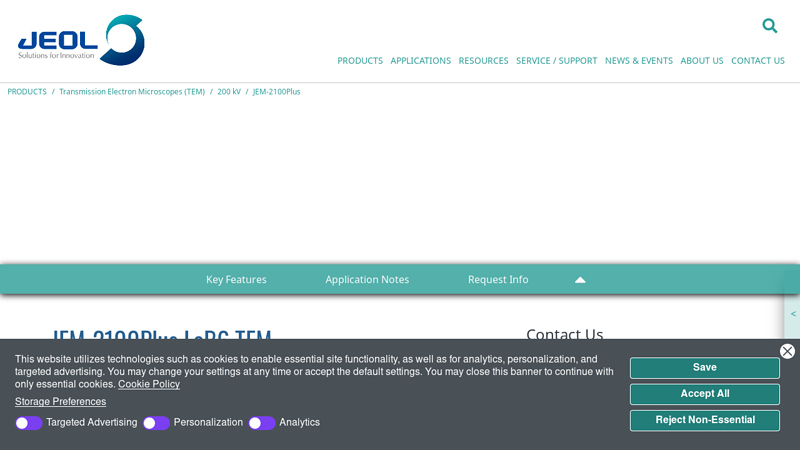The width and height of the screenshot is (800, 450).
Task: Click the search magnifier icon
Action: 769,26
